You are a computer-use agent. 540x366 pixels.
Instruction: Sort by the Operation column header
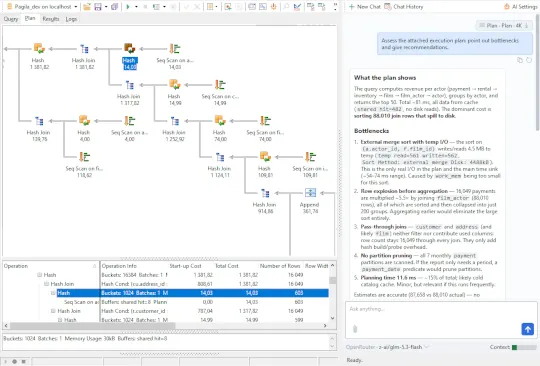pos(50,266)
